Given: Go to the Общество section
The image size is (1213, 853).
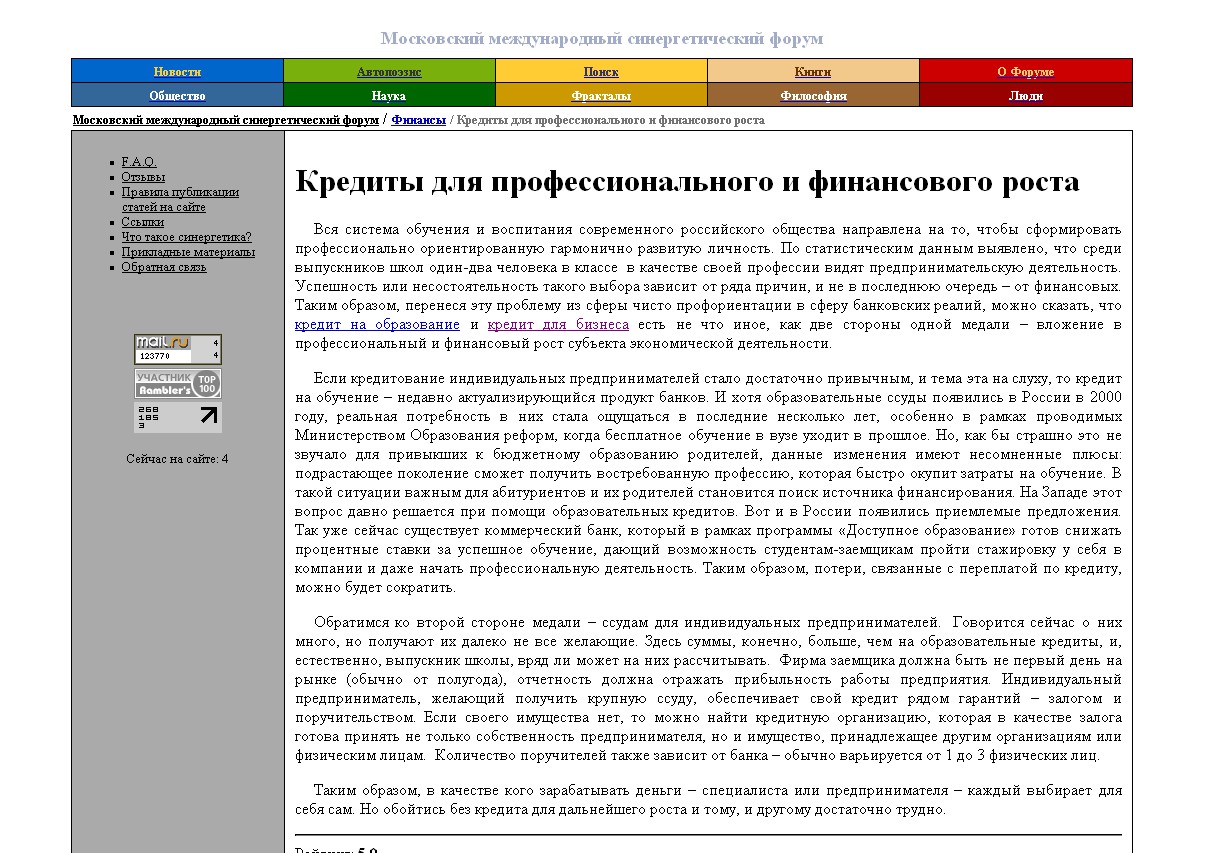Looking at the screenshot, I should 177,96.
